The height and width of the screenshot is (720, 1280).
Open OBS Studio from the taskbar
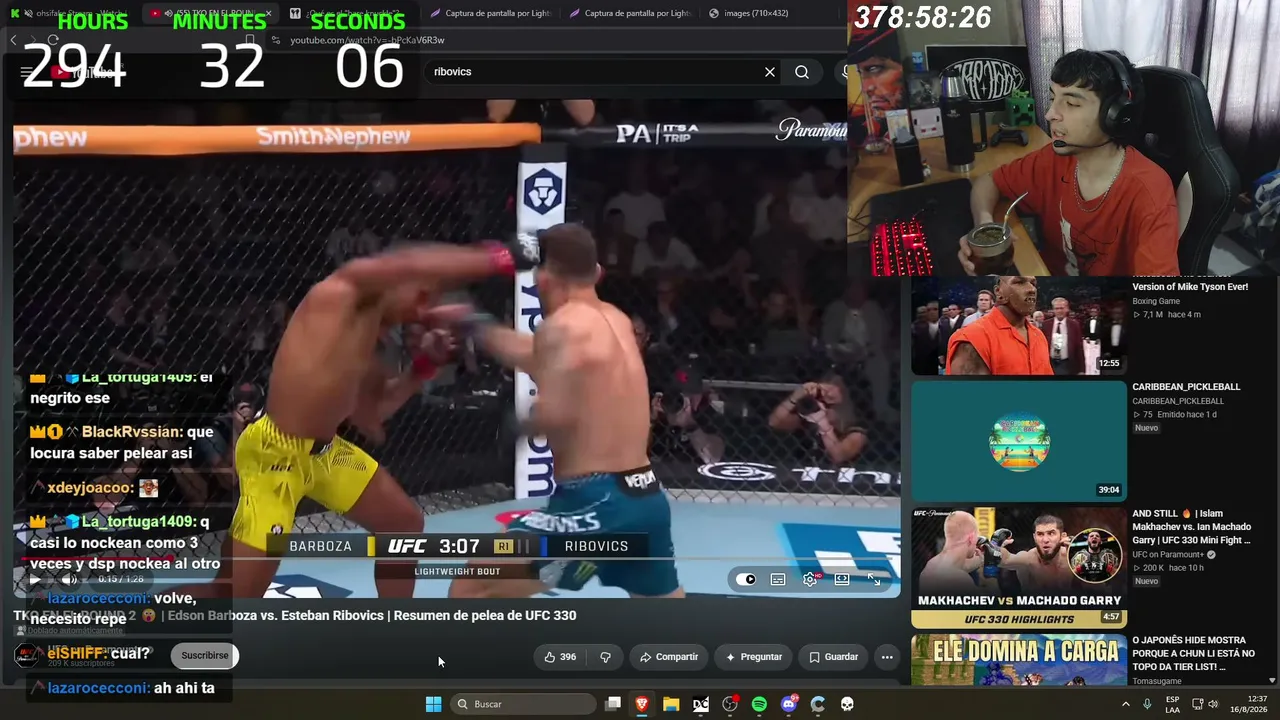[730, 704]
